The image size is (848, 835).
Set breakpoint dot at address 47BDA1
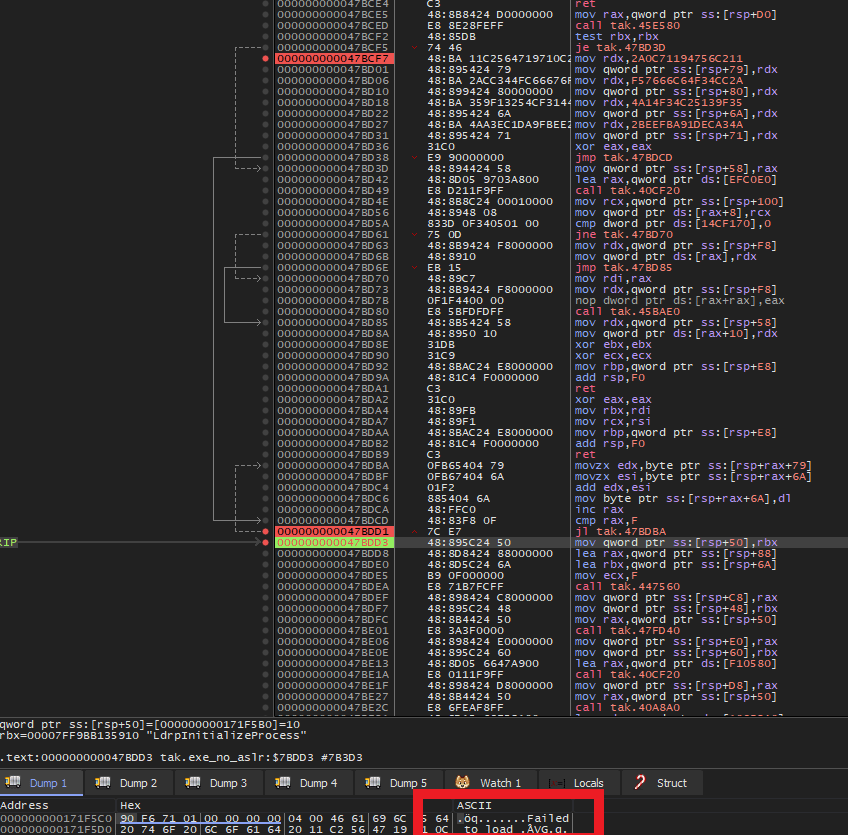pos(265,388)
